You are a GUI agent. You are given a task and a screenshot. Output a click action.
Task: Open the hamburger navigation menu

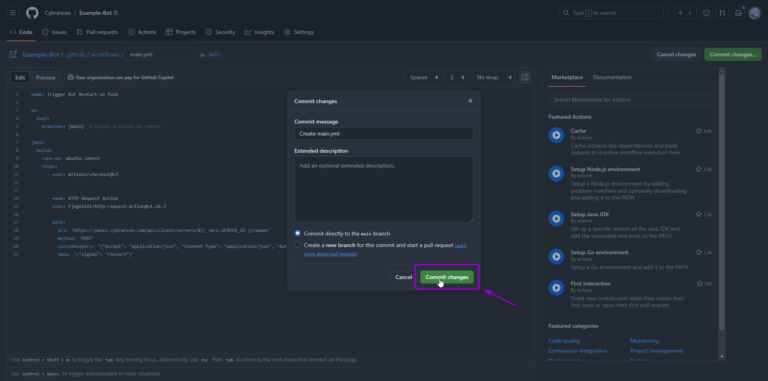click(x=13, y=13)
